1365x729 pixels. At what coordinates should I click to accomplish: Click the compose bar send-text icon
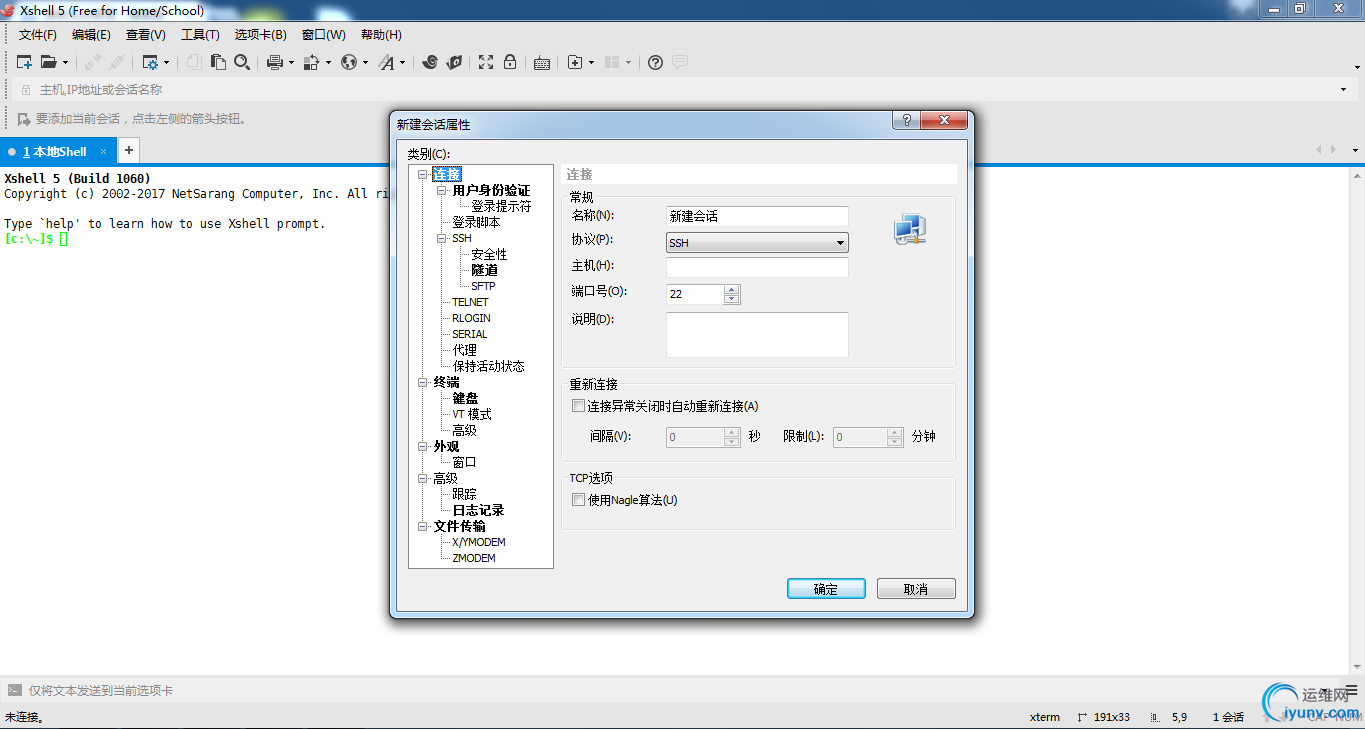coord(15,690)
